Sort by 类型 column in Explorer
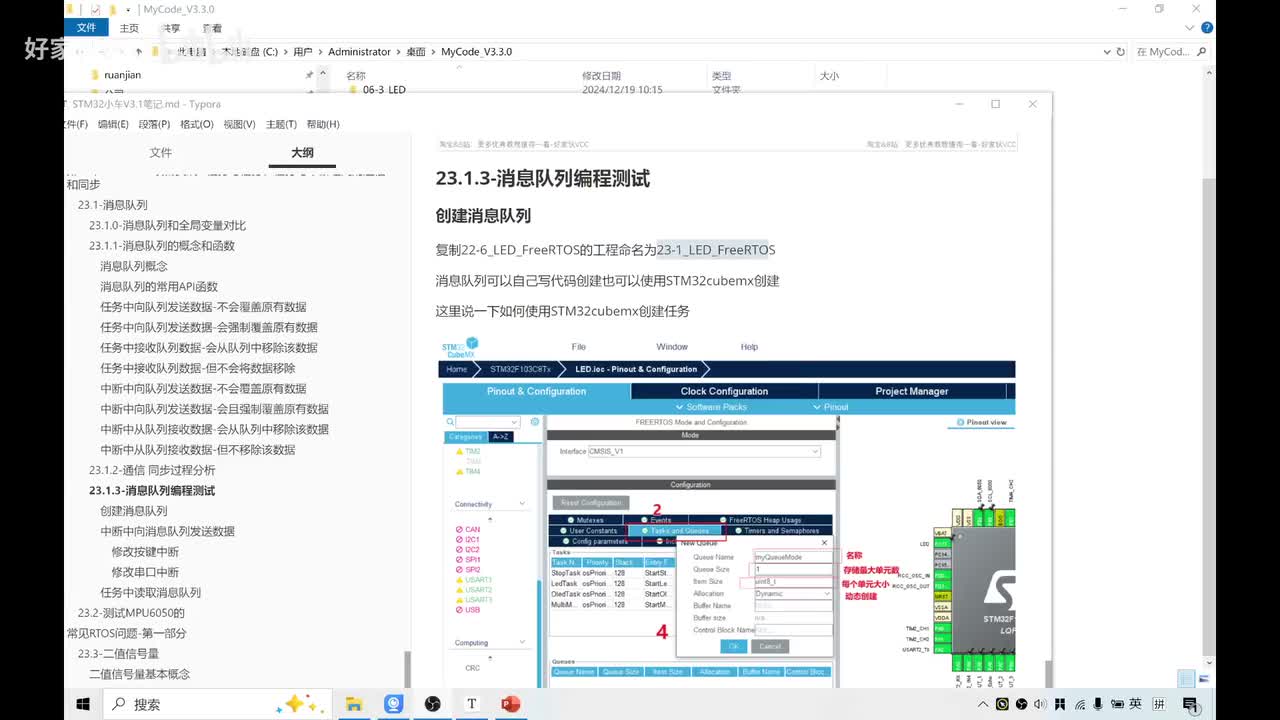This screenshot has width=1280, height=720. (721, 76)
